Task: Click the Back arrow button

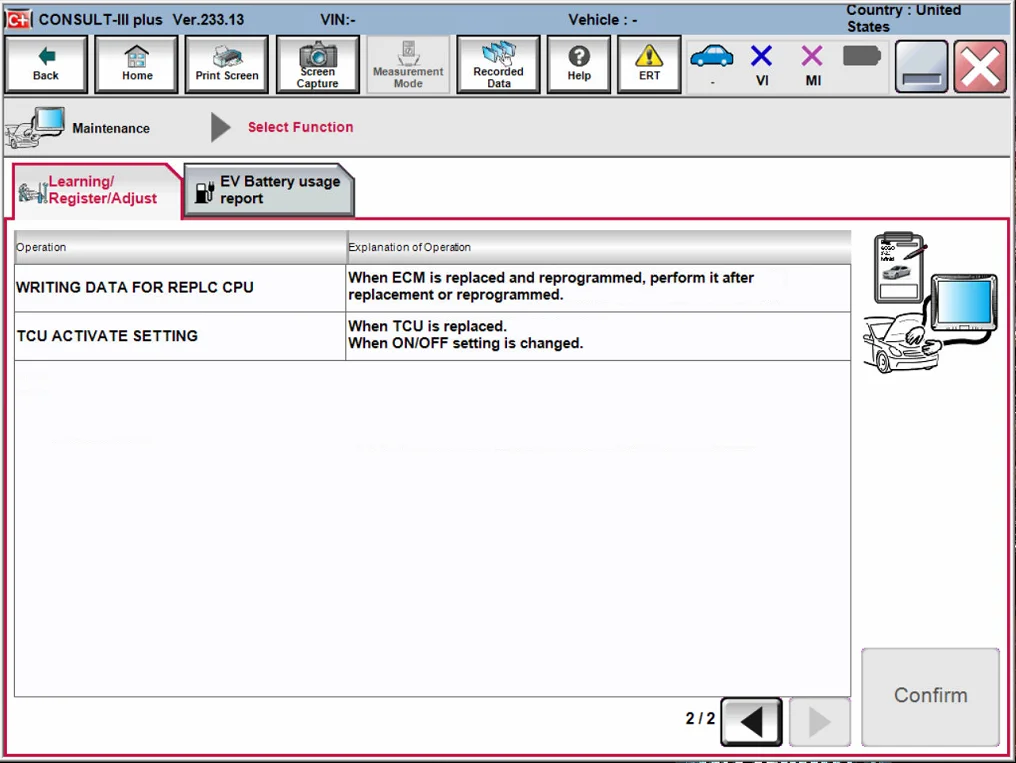Action: 46,65
